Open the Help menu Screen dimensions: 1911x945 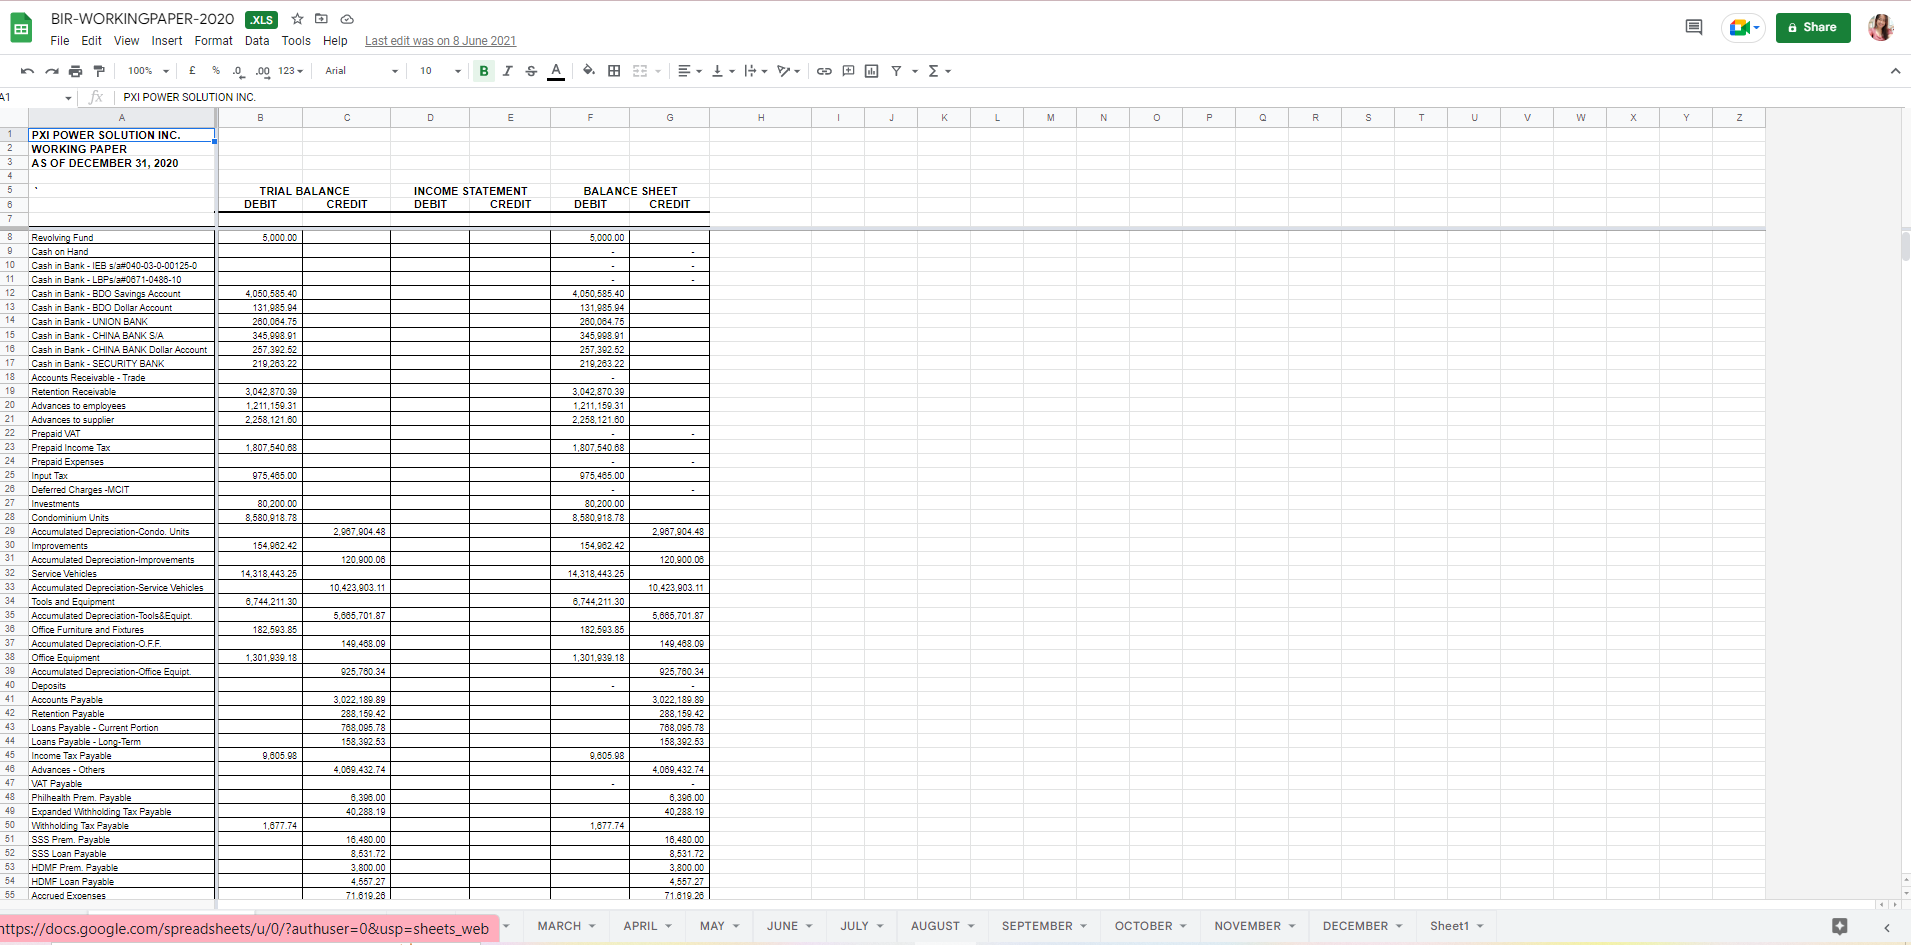point(335,41)
